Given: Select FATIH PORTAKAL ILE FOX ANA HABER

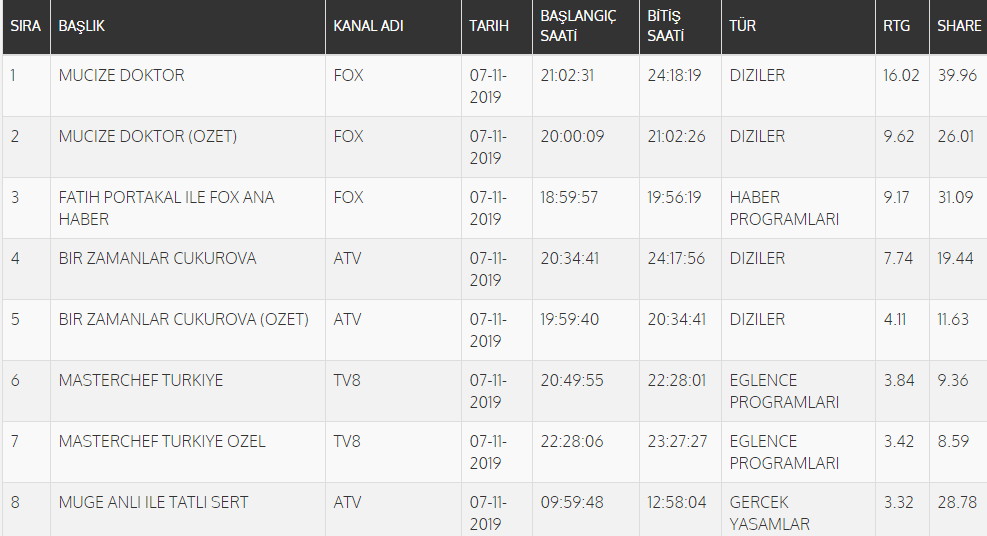Looking at the screenshot, I should (166, 208).
